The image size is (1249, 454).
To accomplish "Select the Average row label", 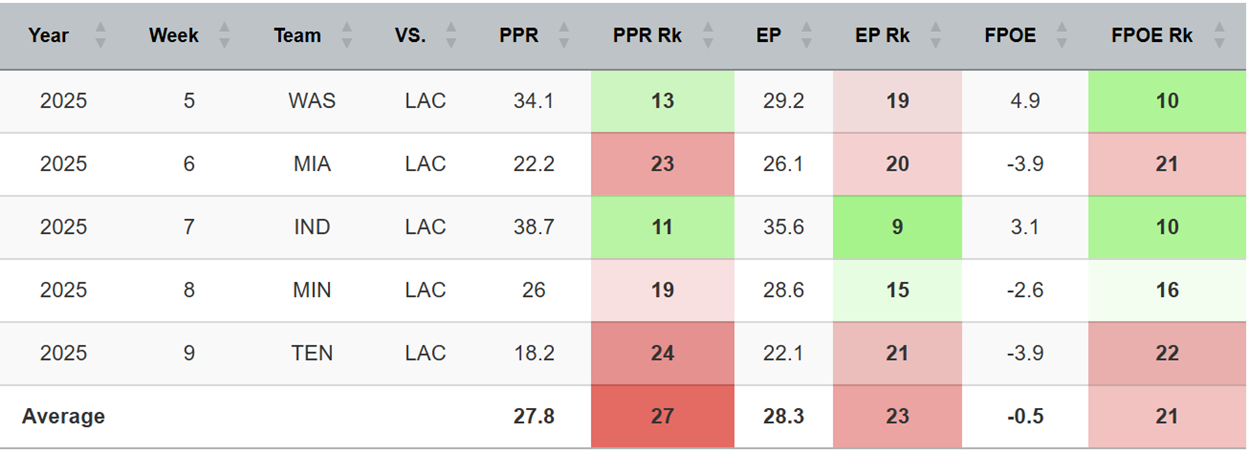I will 63,416.
